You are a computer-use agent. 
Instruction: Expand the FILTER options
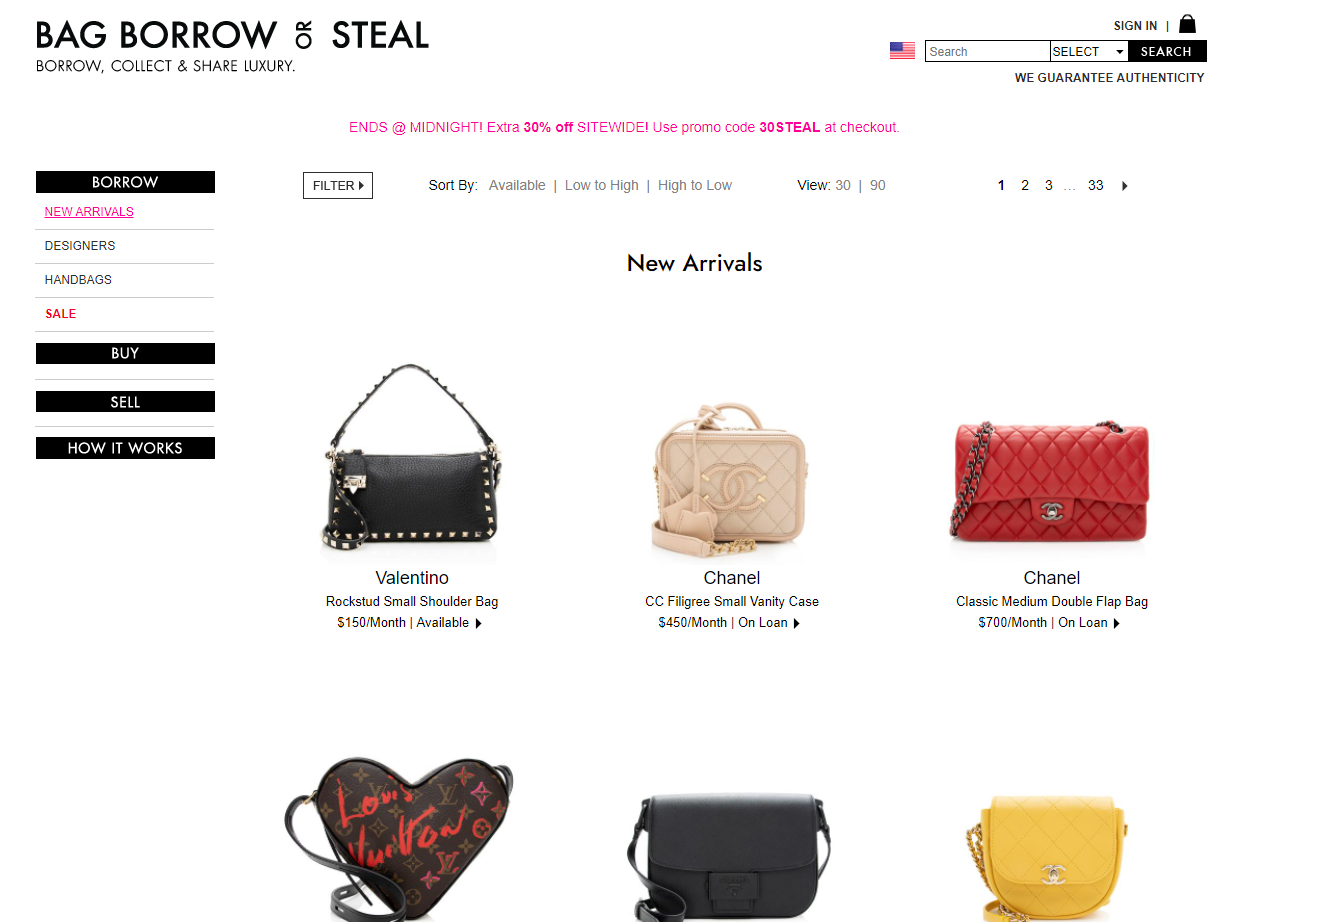coord(338,186)
